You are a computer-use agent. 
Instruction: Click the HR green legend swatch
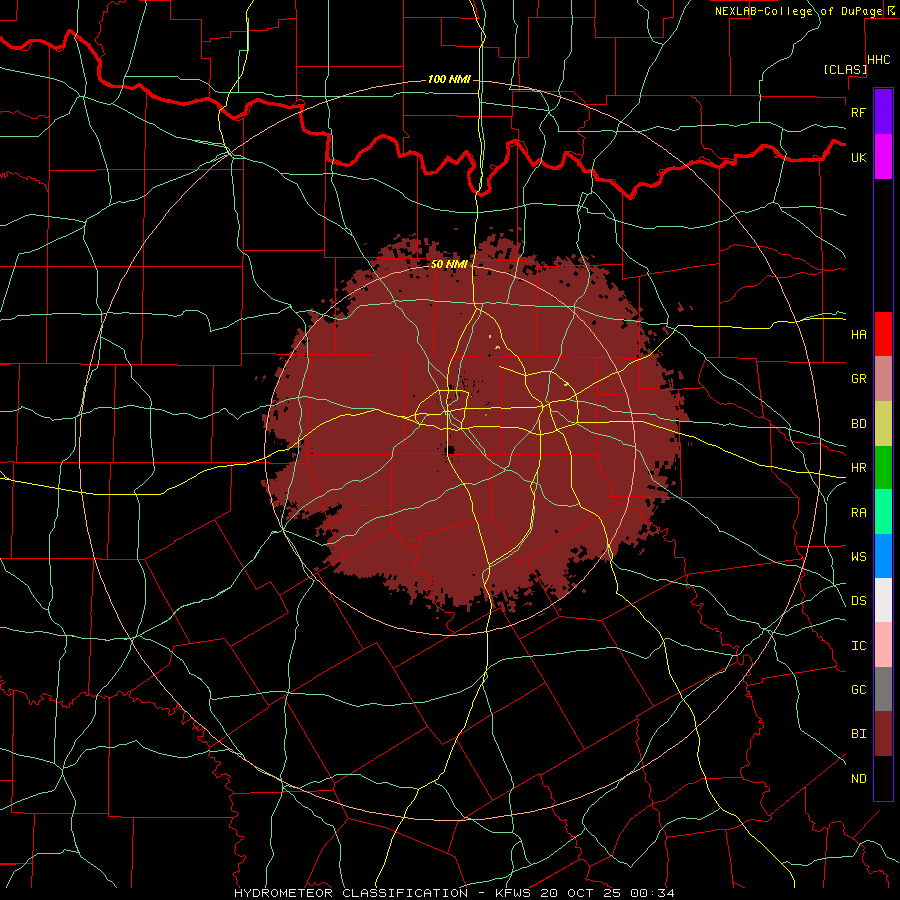coord(883,467)
